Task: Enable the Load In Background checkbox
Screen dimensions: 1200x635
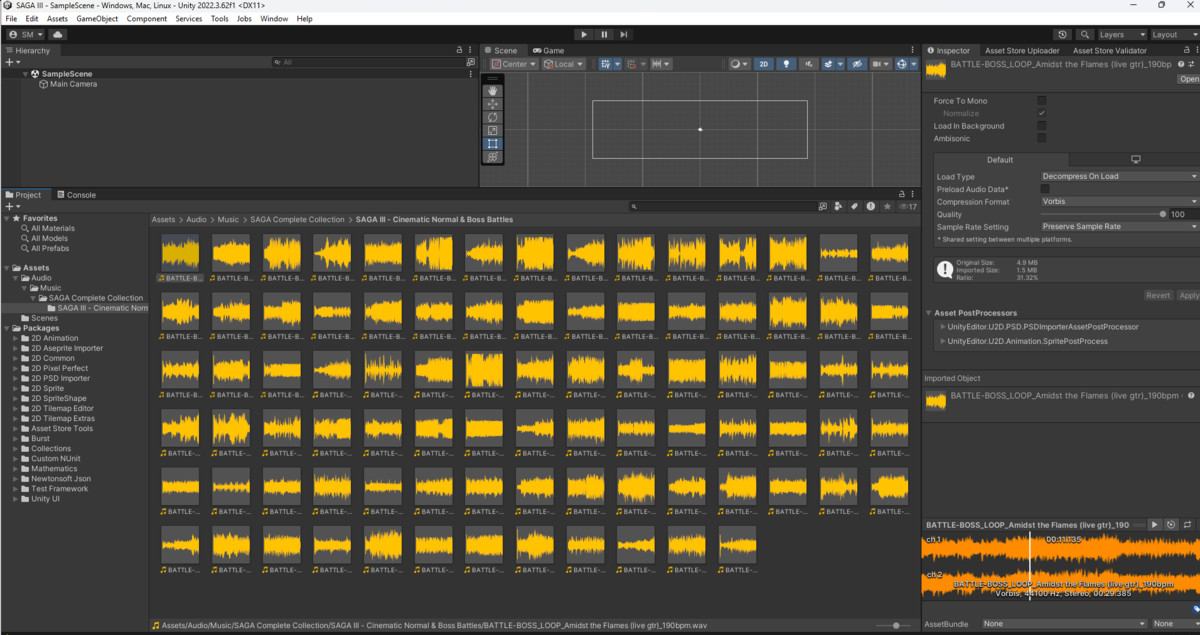Action: click(1042, 126)
